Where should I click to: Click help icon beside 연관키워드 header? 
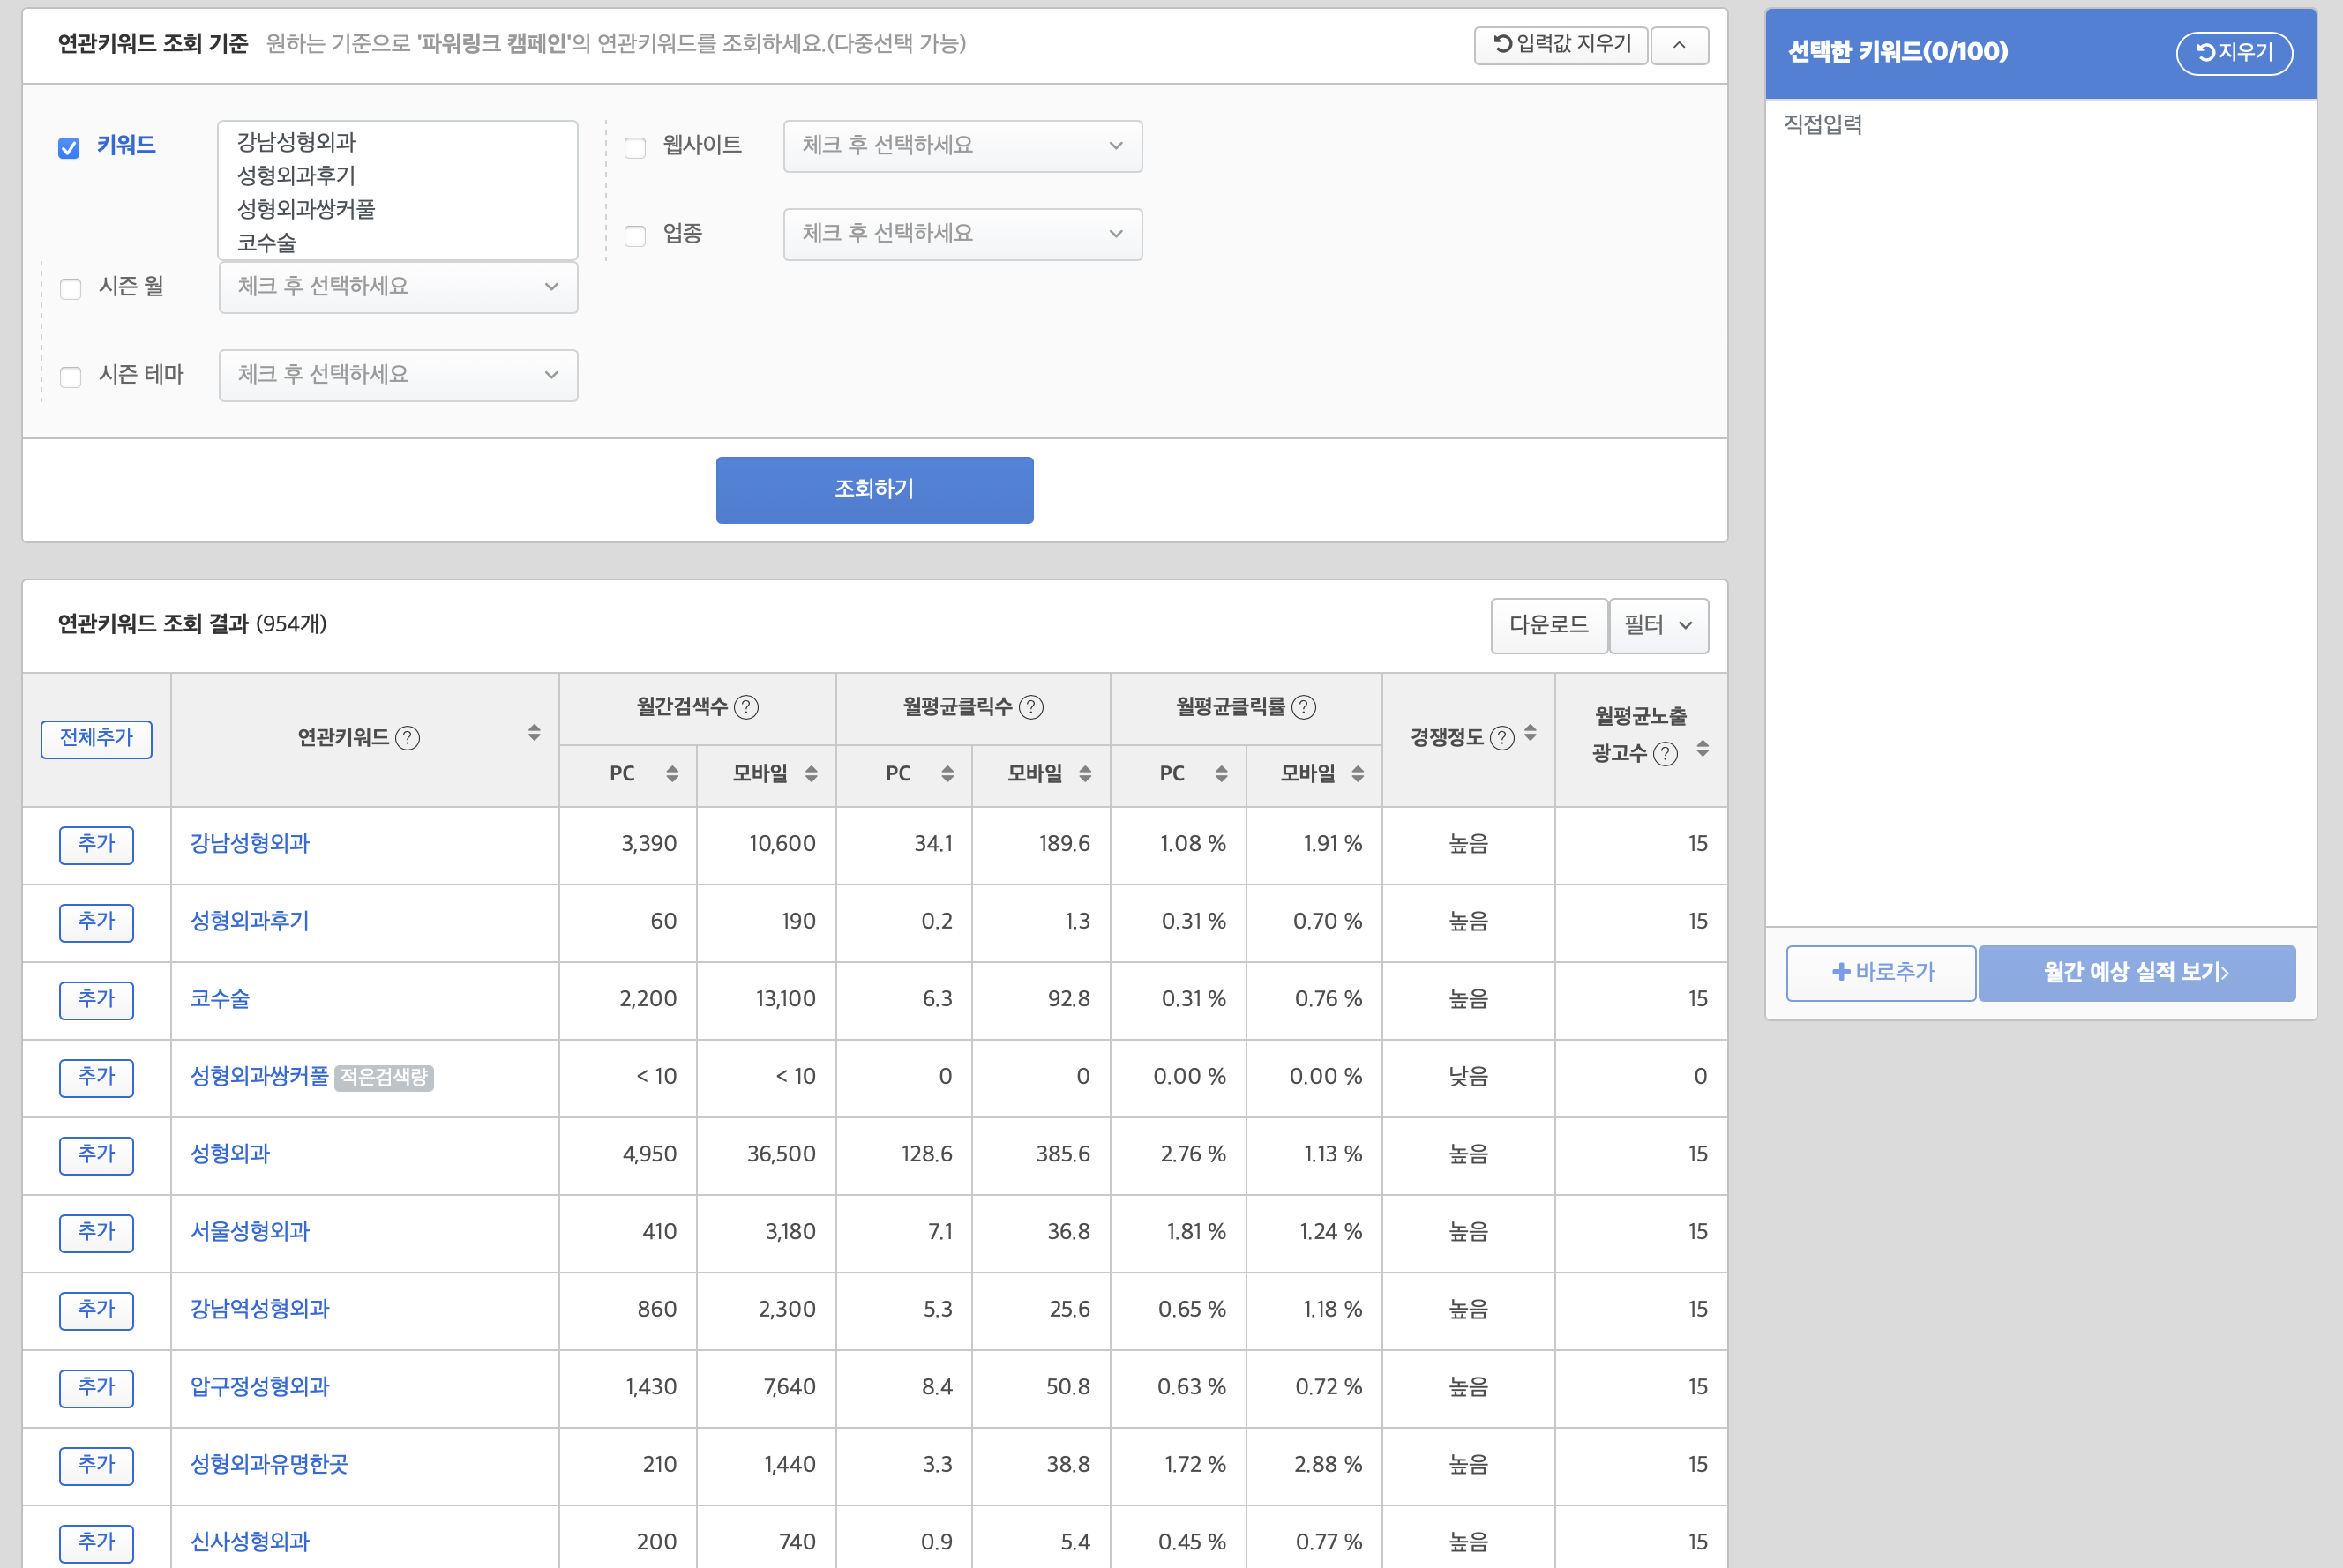pos(407,738)
